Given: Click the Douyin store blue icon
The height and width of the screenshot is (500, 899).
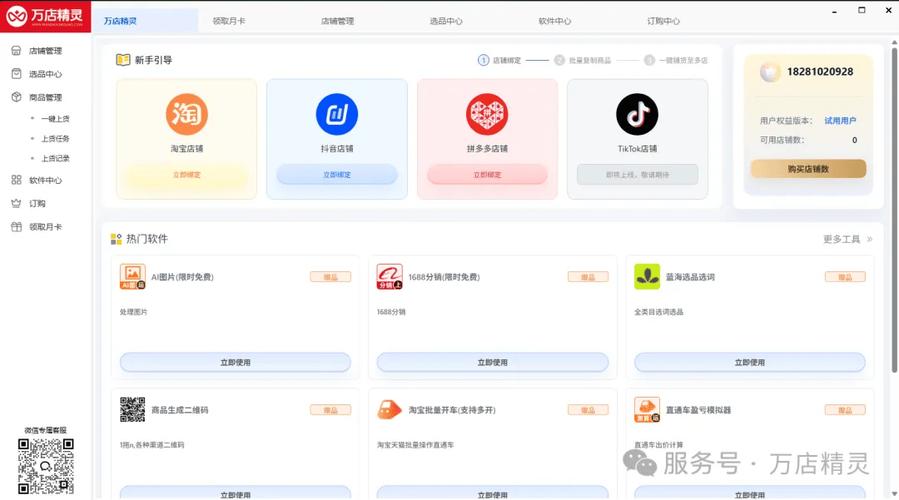Looking at the screenshot, I should point(337,114).
